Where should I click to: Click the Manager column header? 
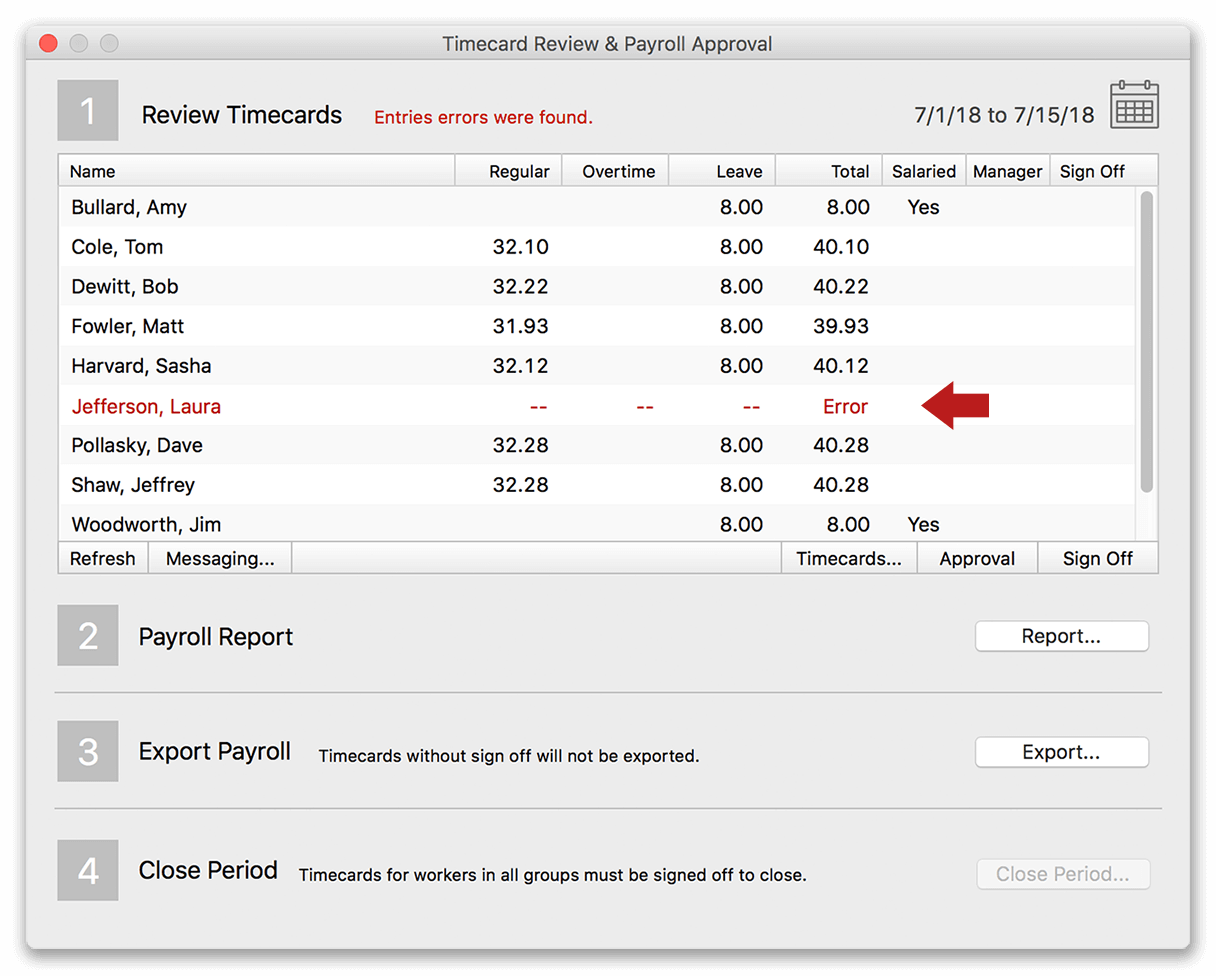click(1007, 170)
